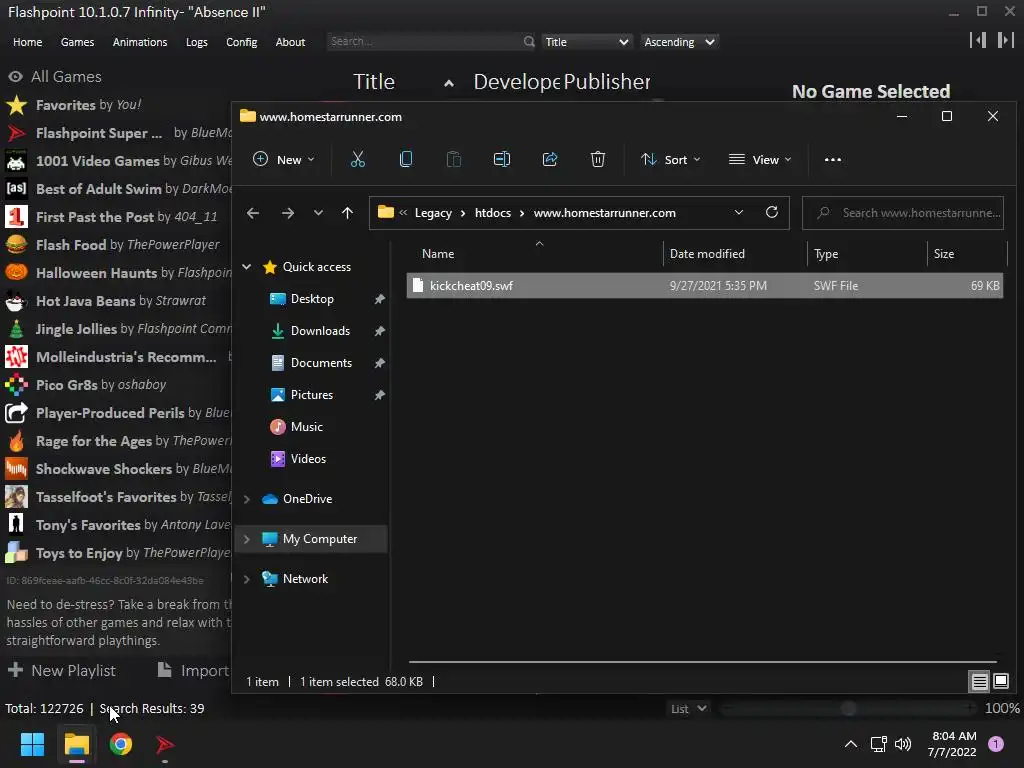Switch to large icons layout icon
Screen dimensions: 1024x768
(1000, 682)
